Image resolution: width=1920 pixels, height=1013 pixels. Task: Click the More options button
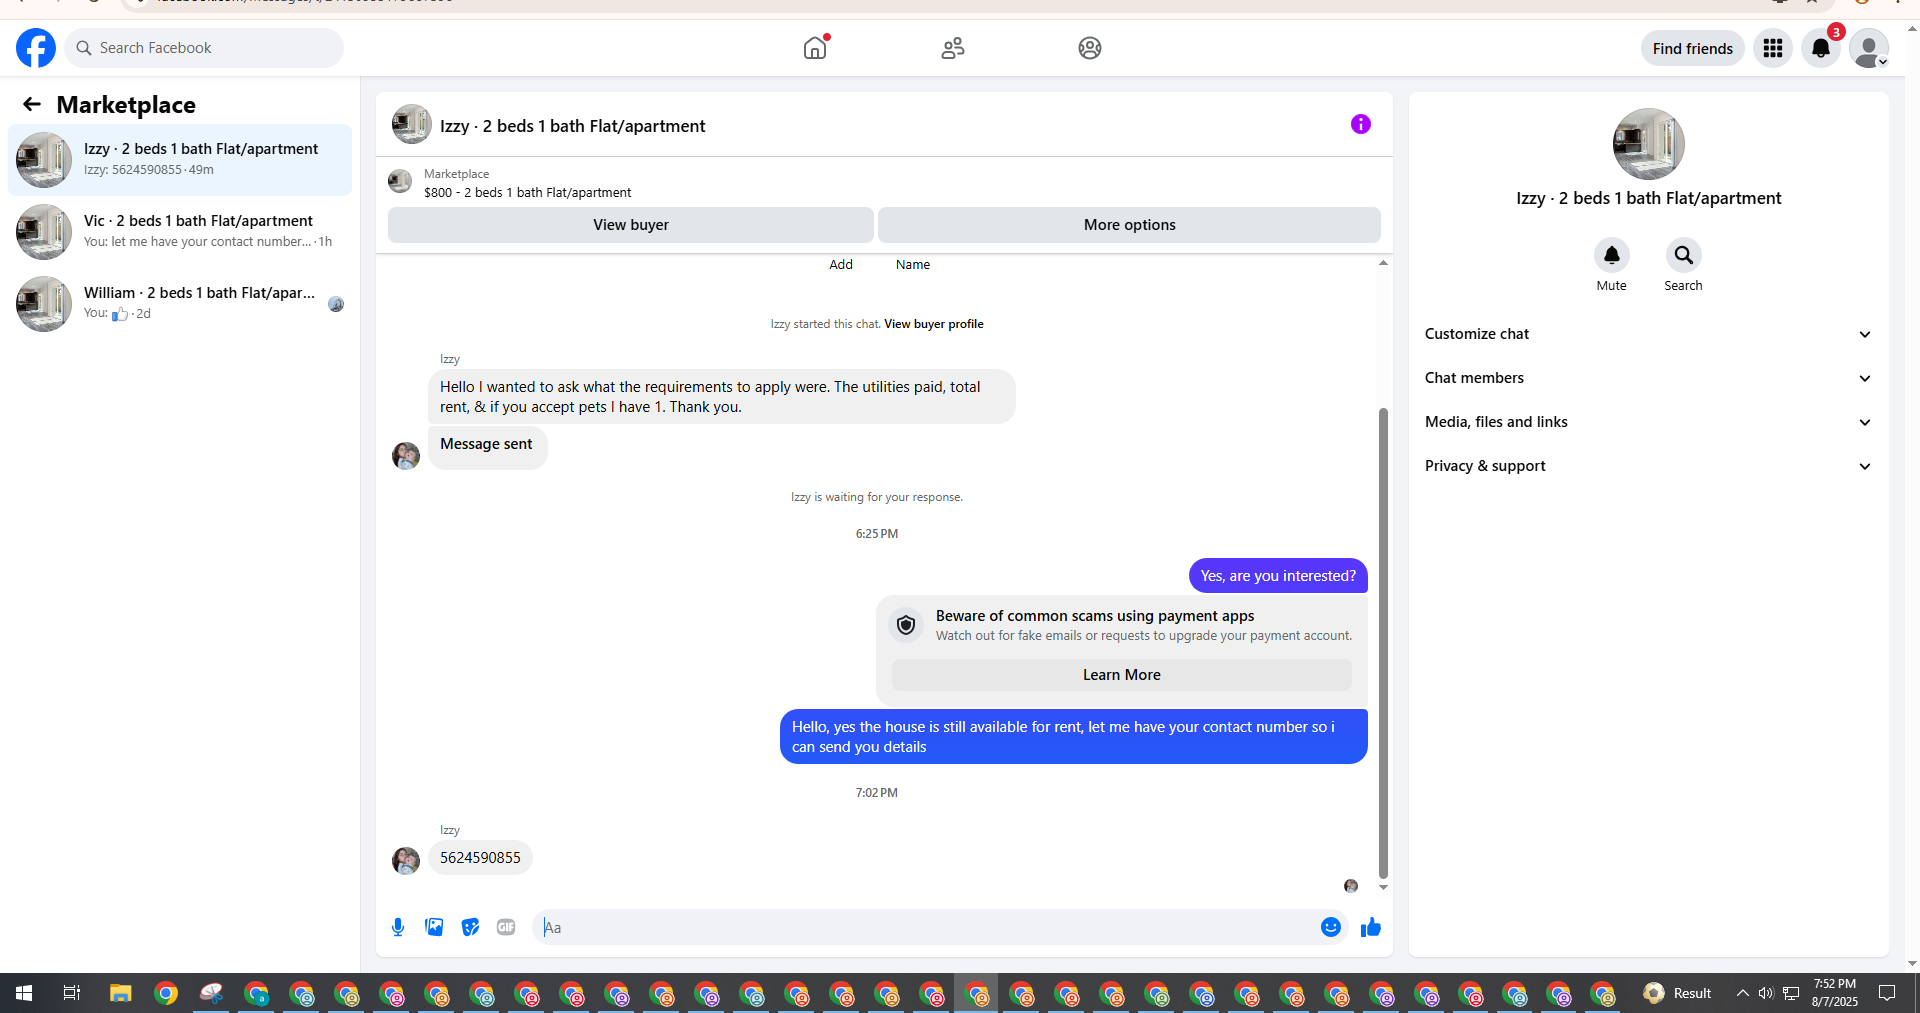coord(1129,225)
